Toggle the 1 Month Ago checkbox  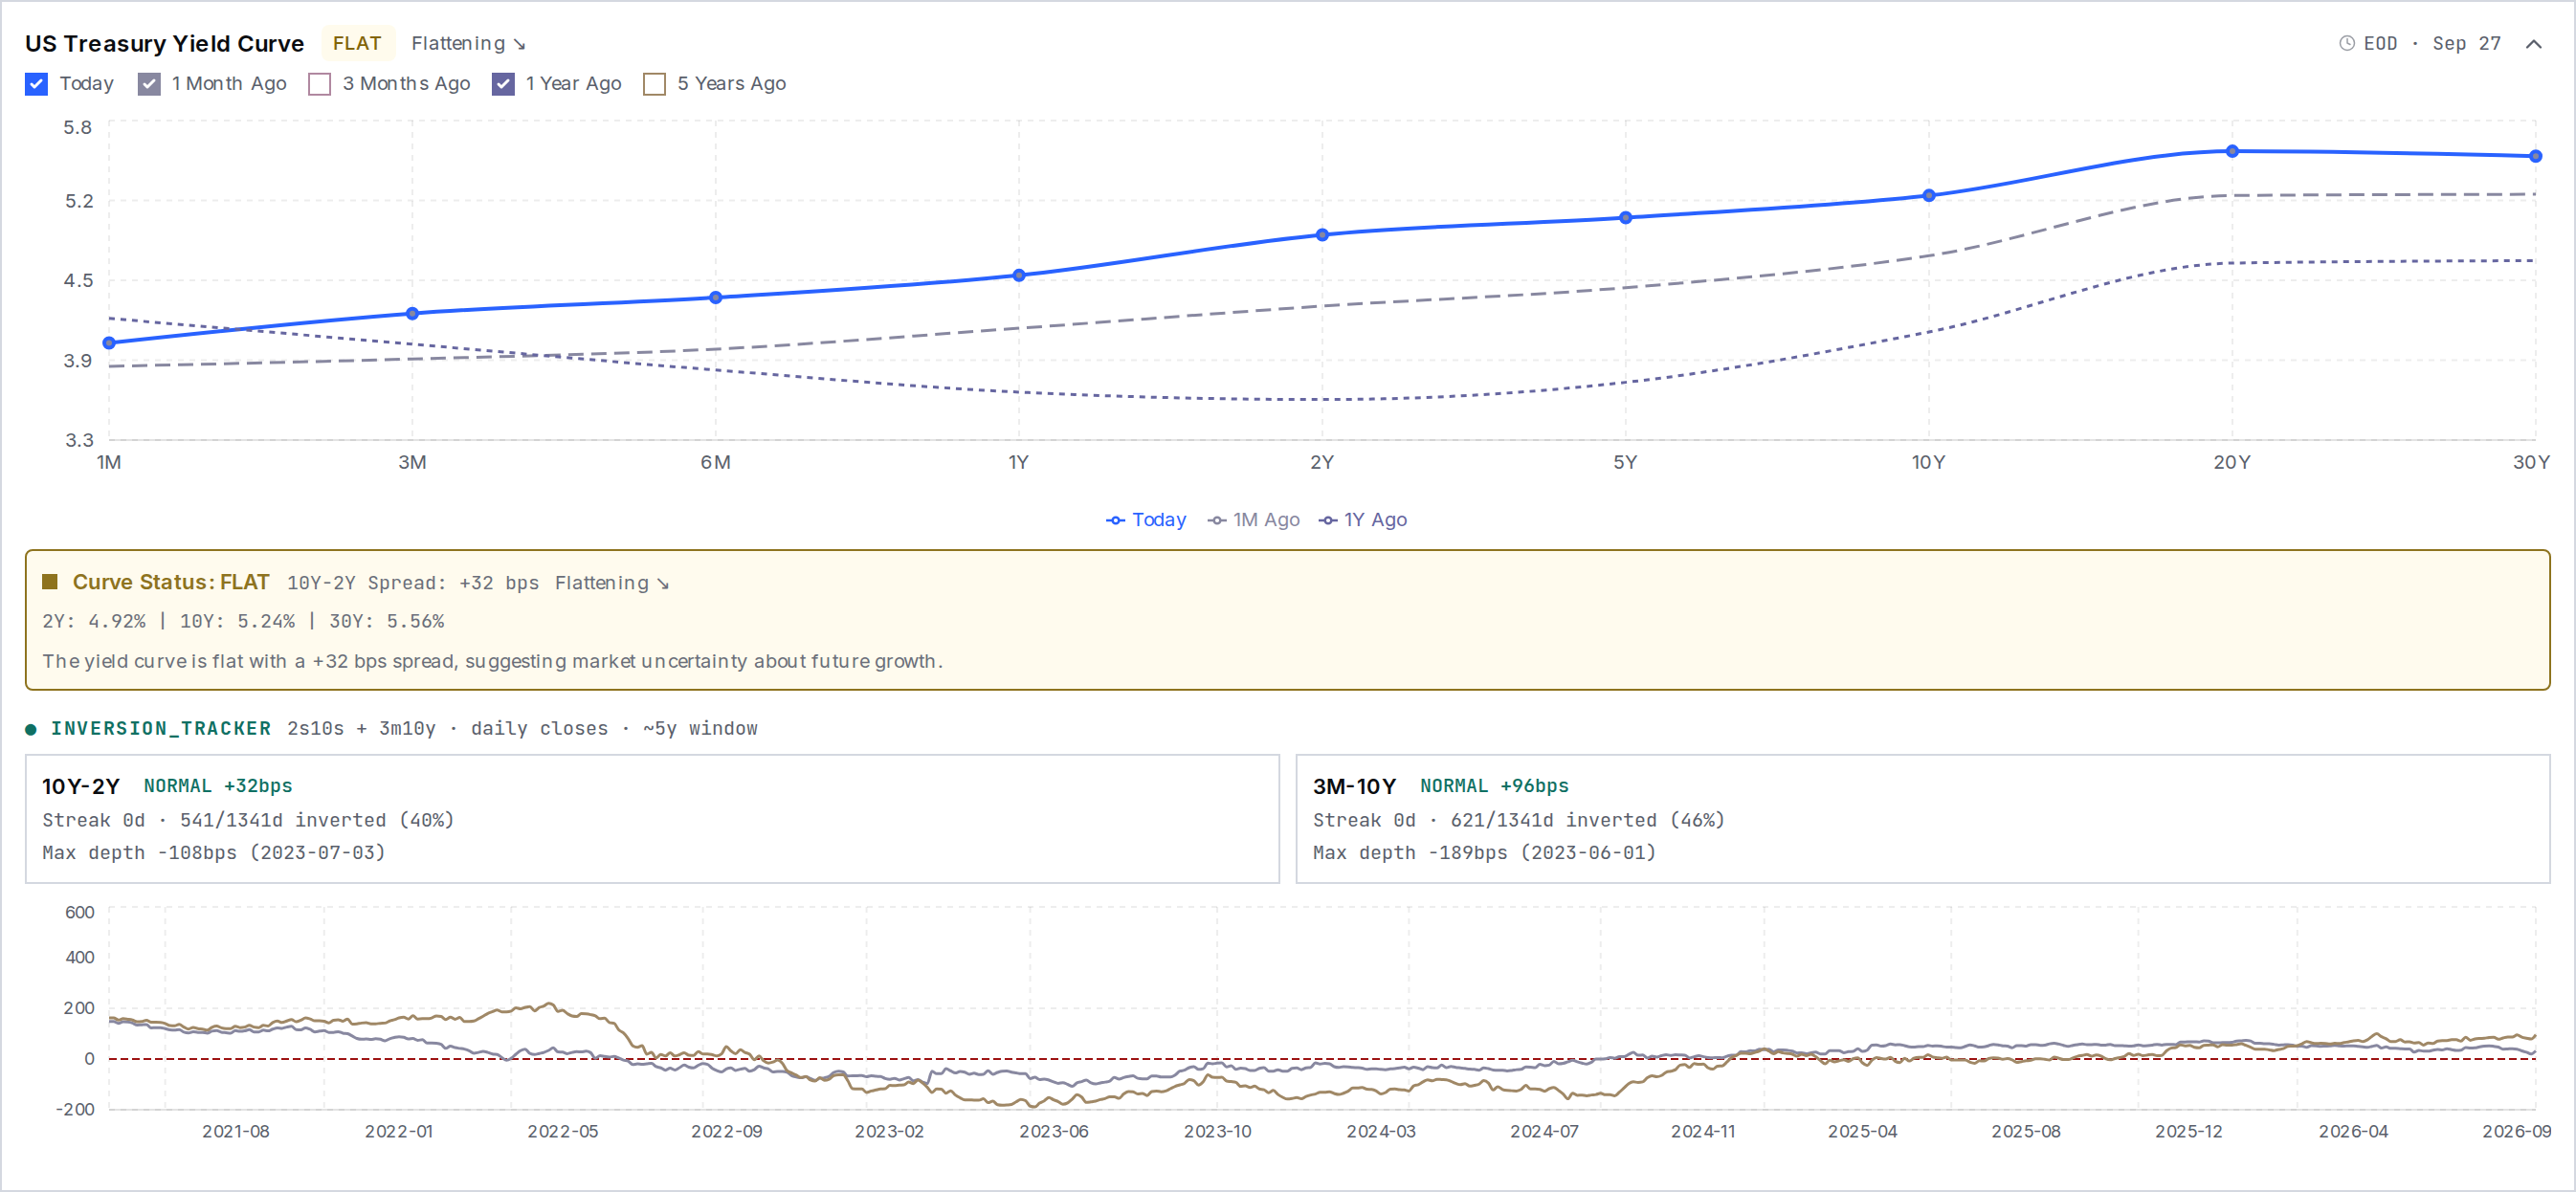(x=149, y=84)
